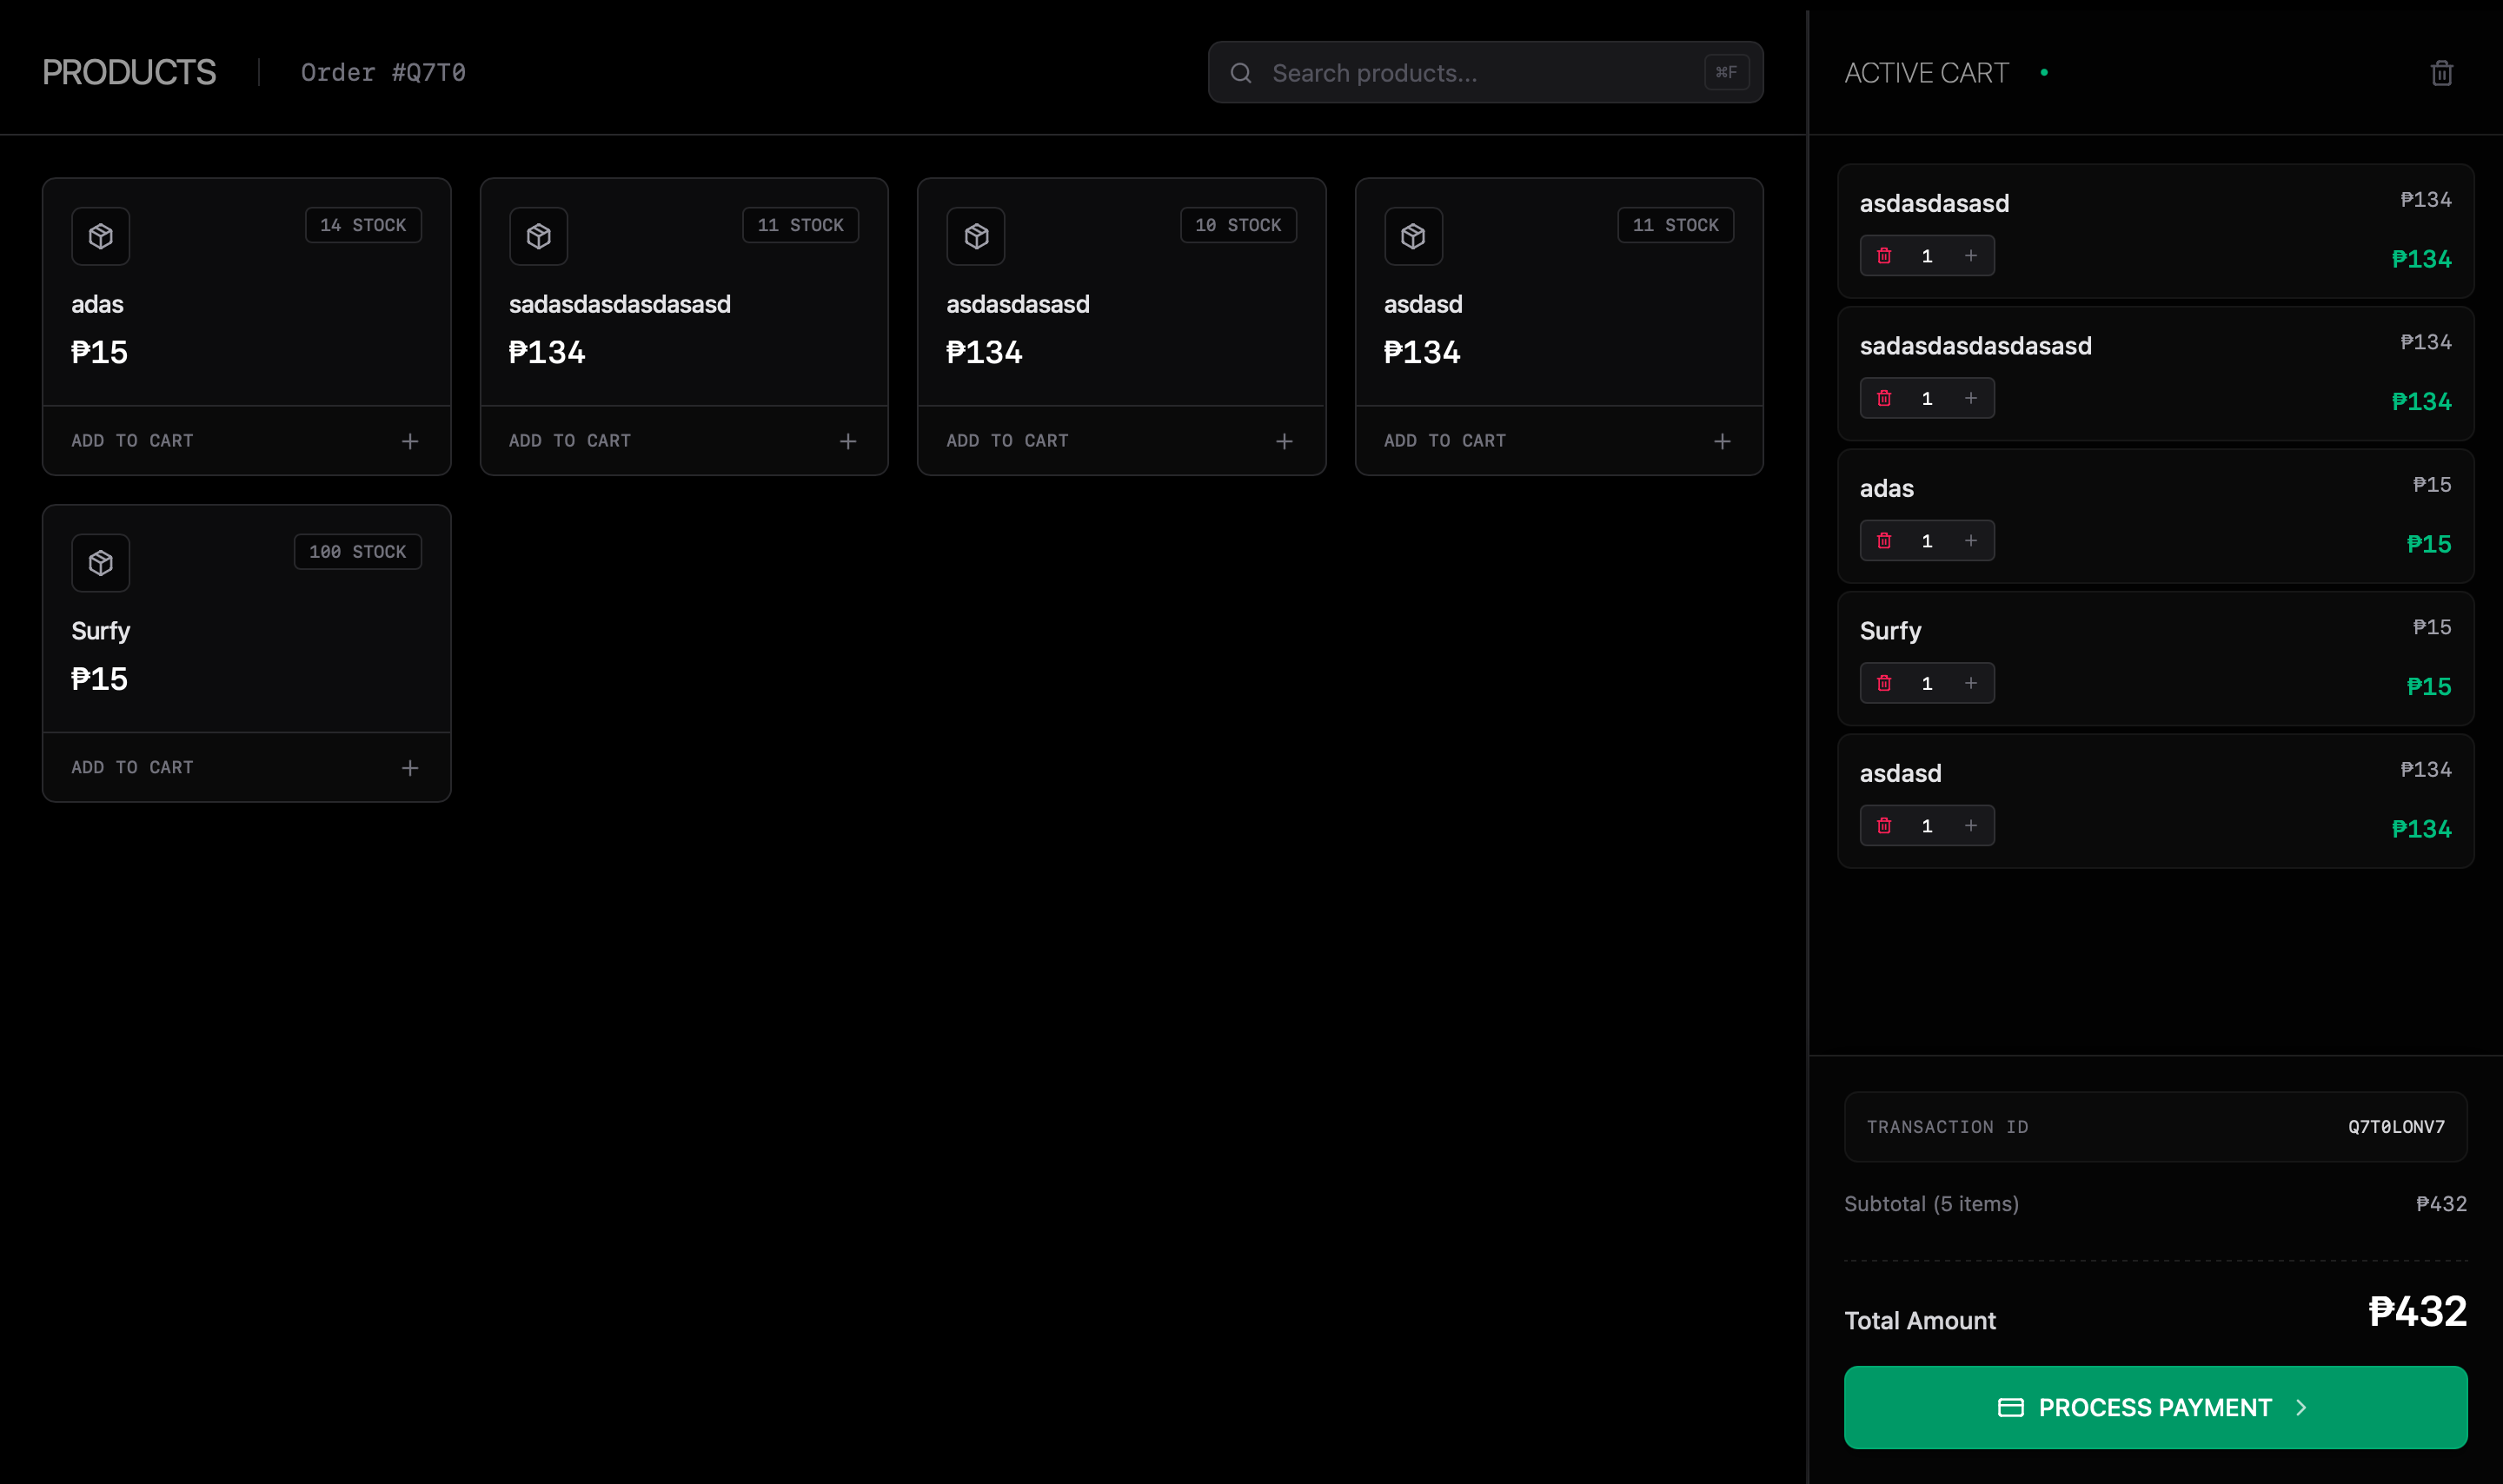Click the plus icon on the Surfy card

[x=410, y=768]
